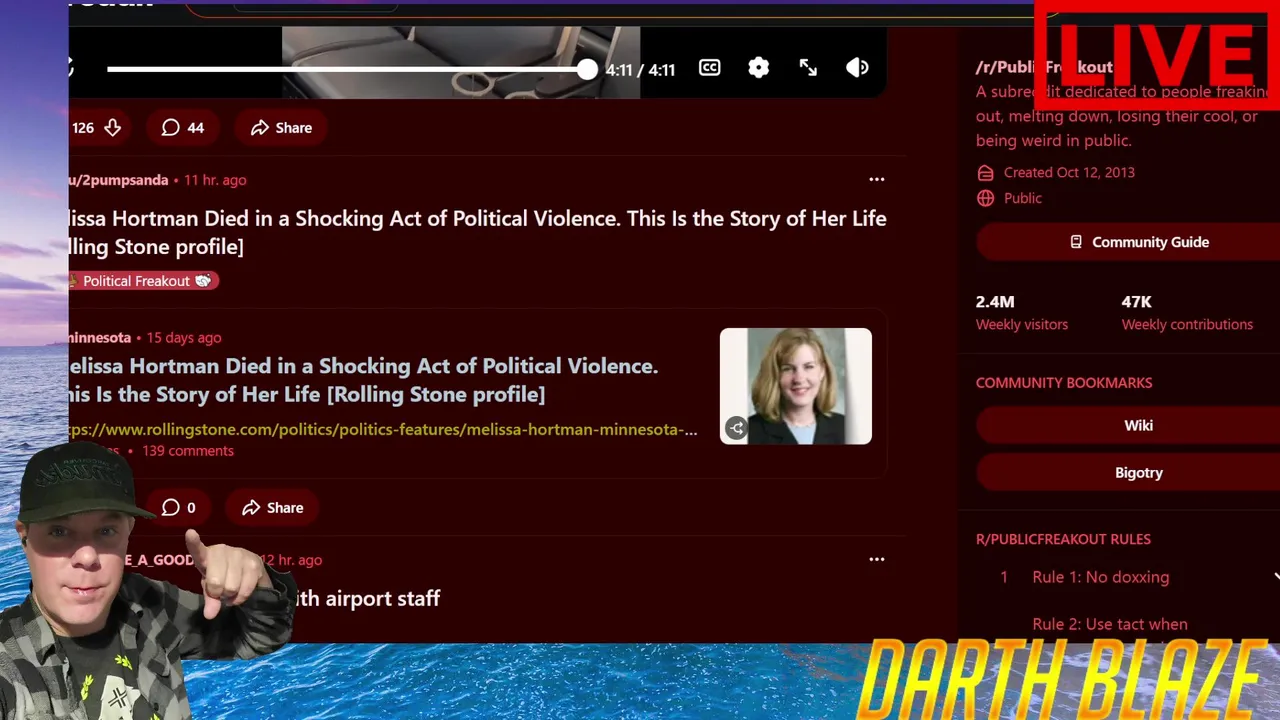Share the Melissa Hortman post
1280x720 pixels.
[x=272, y=508]
